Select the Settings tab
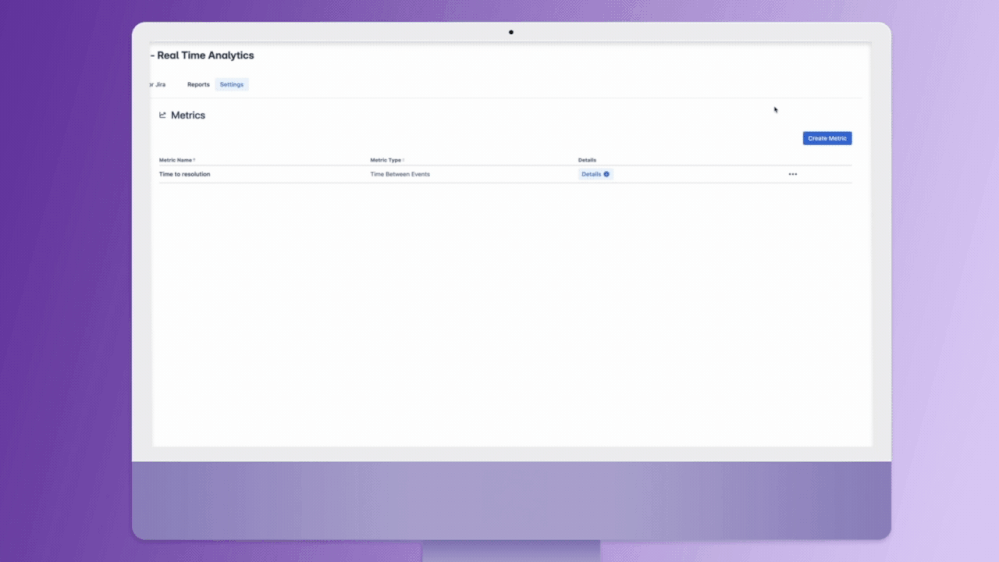This screenshot has width=999, height=562. 231,85
